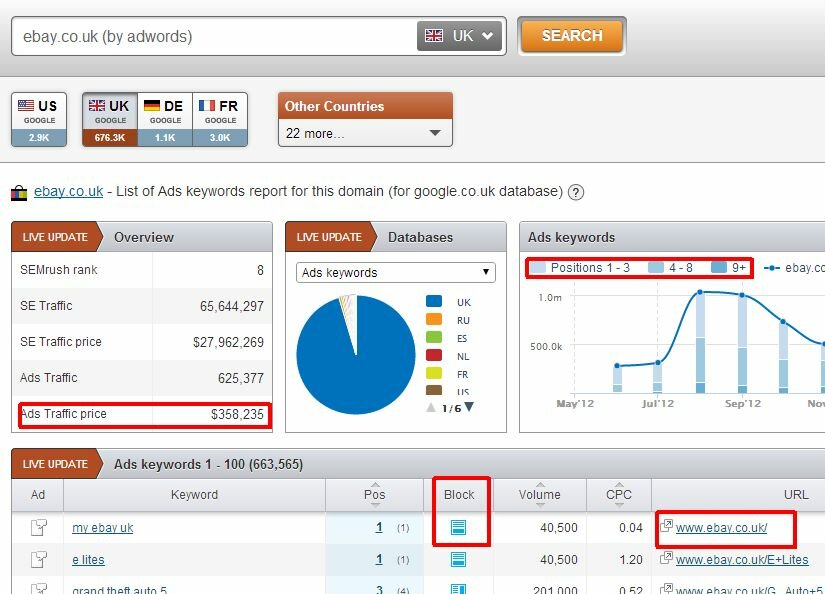Click the ad preview icon for e lites
Screen dimensions: 825x594
38,560
